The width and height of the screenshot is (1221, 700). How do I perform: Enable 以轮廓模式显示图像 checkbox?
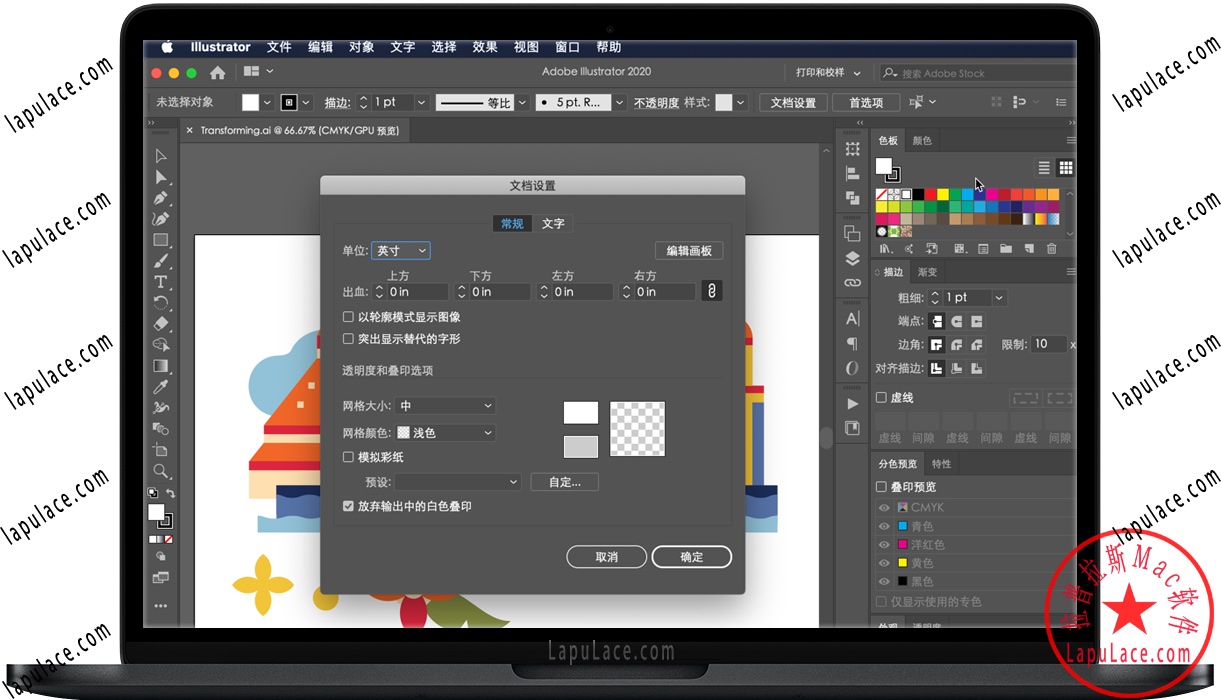348,317
